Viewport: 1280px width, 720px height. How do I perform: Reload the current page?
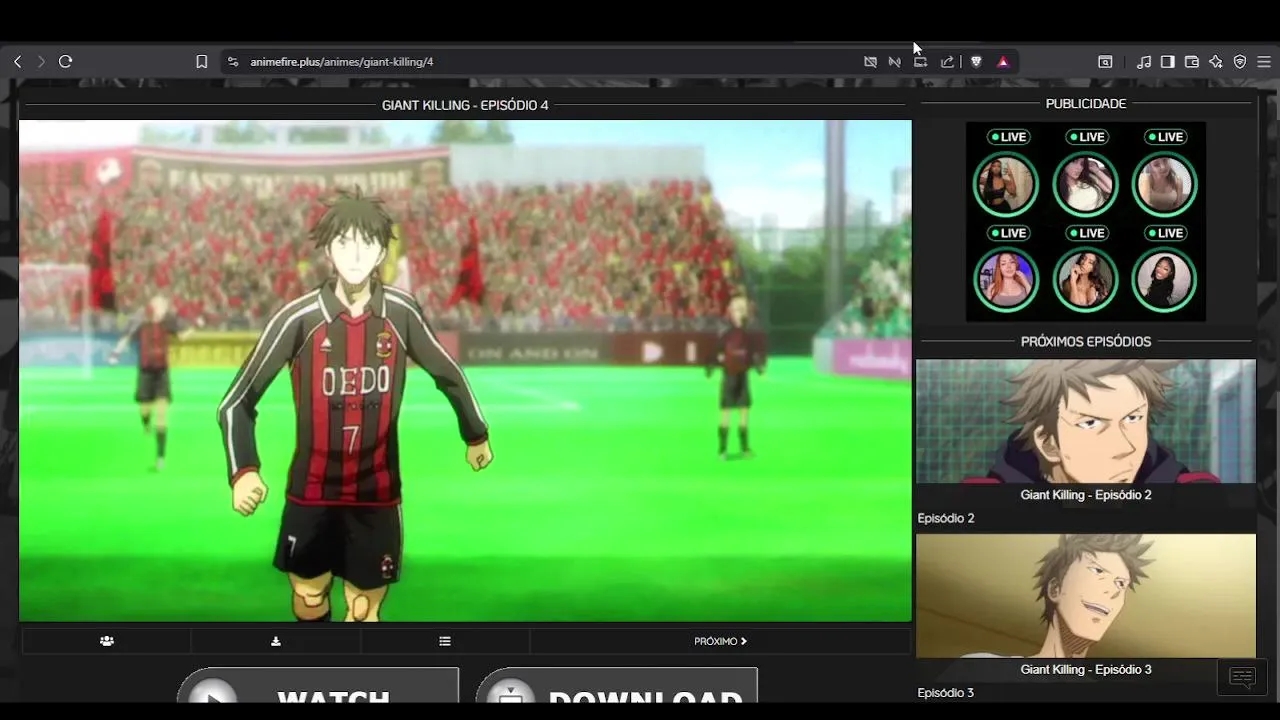pos(66,62)
